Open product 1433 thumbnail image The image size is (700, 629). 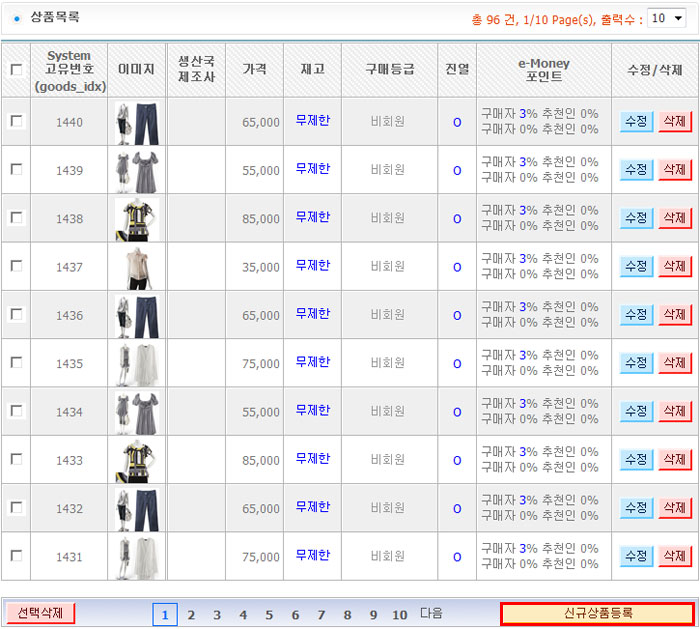pos(137,461)
